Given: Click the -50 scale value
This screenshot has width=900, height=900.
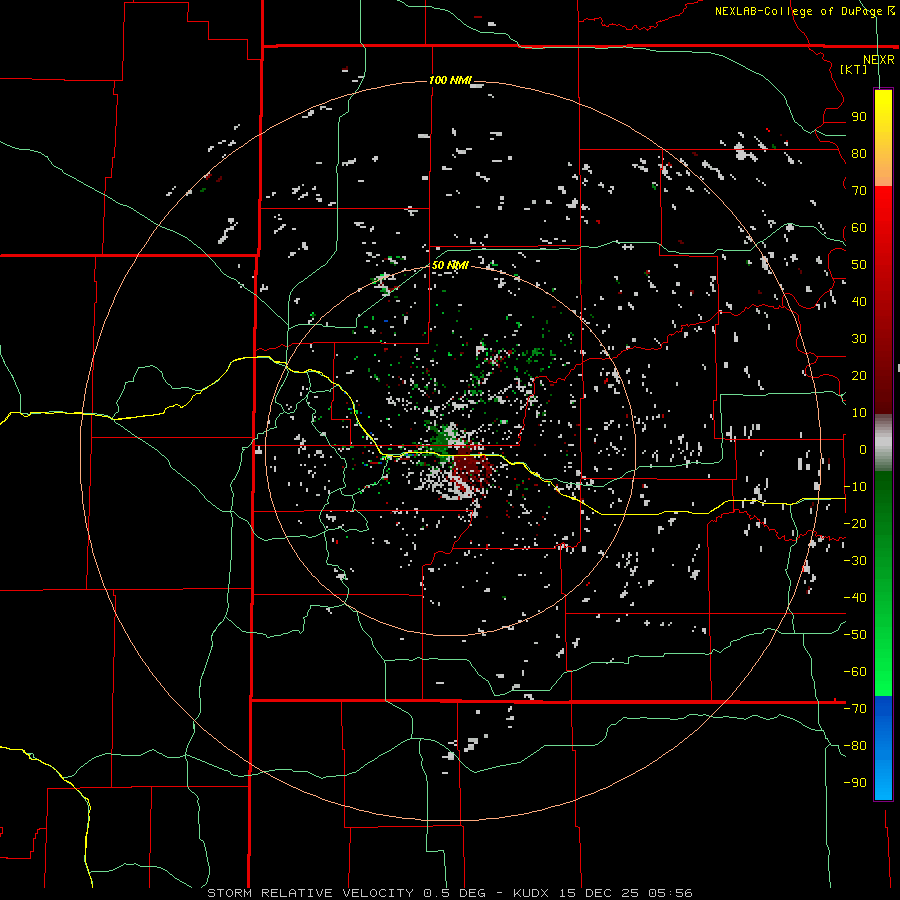Looking at the screenshot, I should coord(855,635).
